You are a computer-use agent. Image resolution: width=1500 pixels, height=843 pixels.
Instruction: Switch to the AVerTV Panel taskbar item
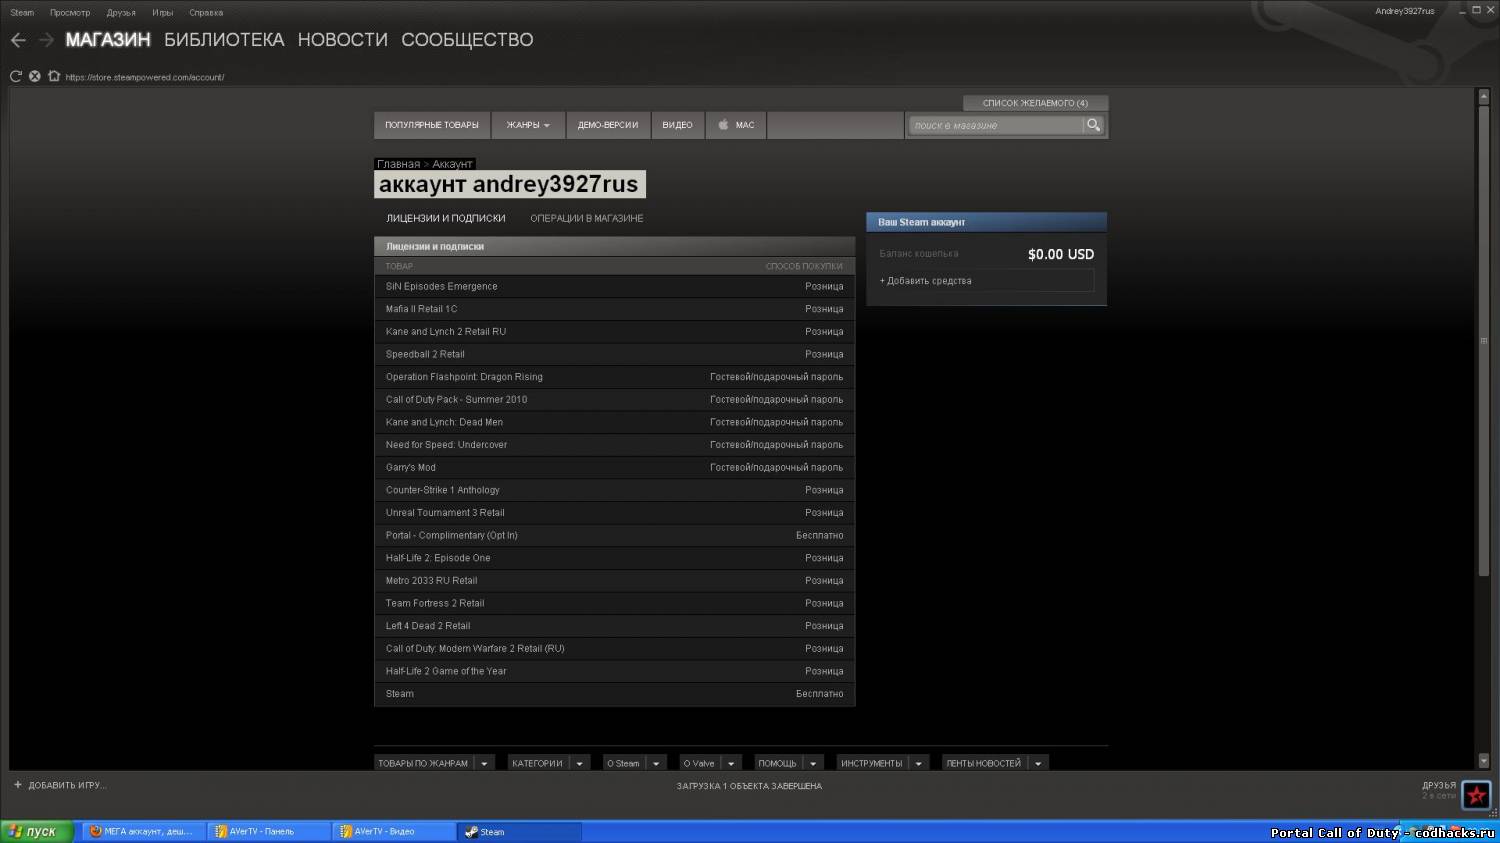(x=268, y=831)
